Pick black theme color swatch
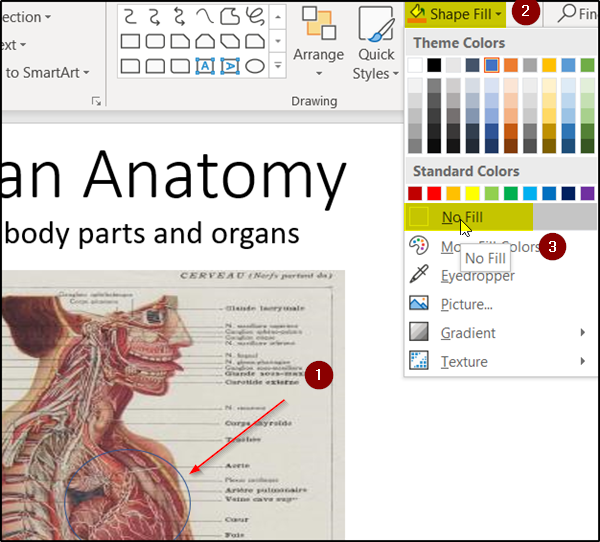Viewport: 600px width, 542px height. coord(434,65)
